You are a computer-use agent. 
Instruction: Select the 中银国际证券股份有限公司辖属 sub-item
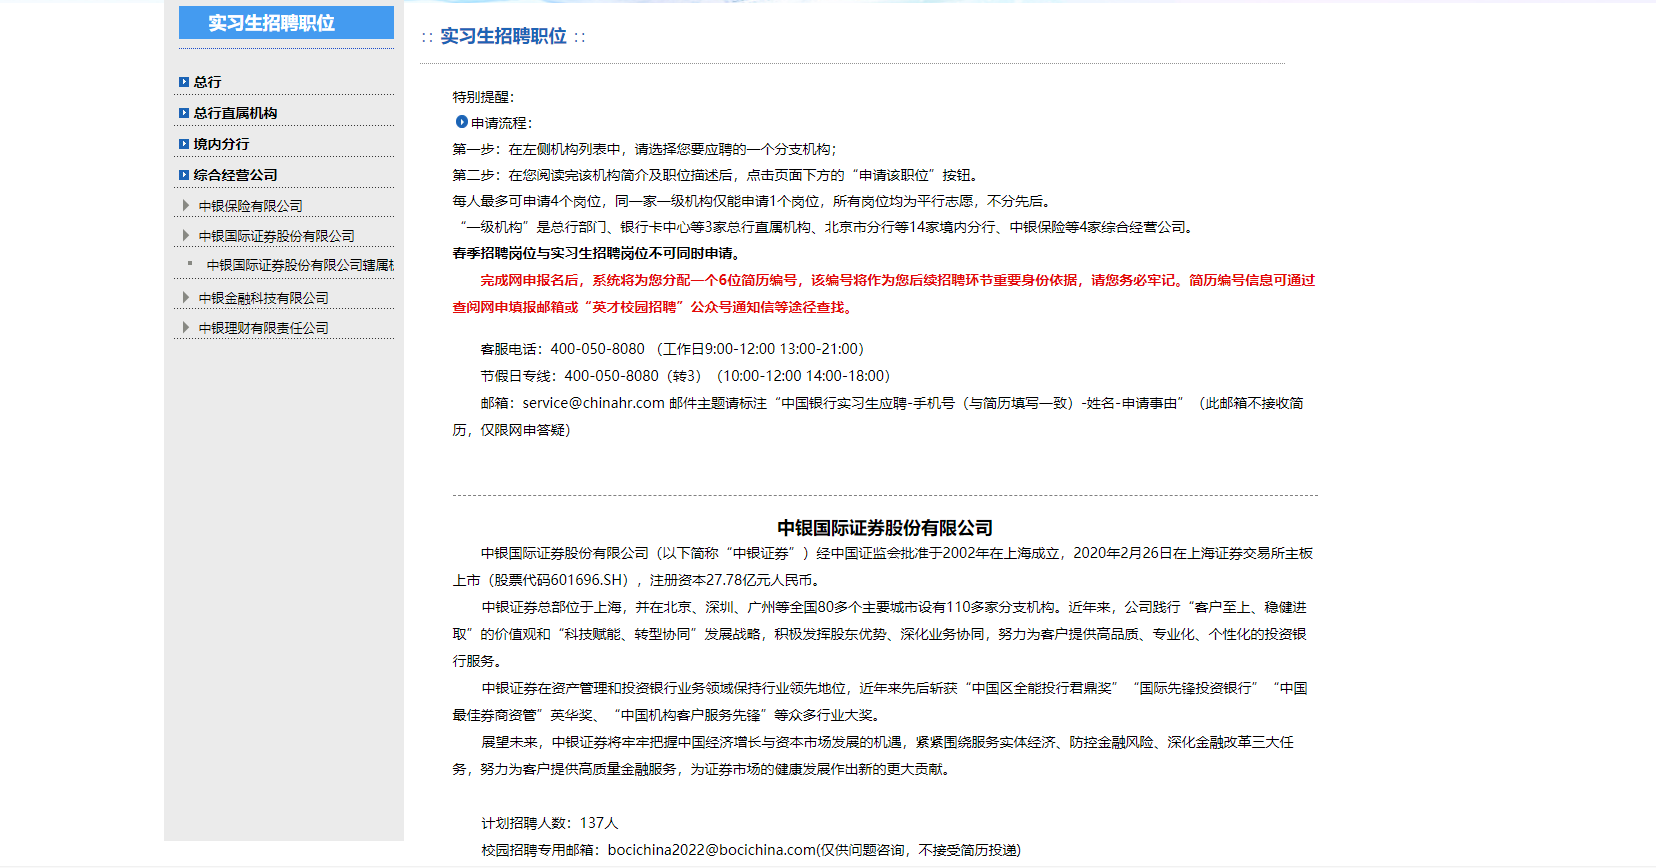click(300, 265)
